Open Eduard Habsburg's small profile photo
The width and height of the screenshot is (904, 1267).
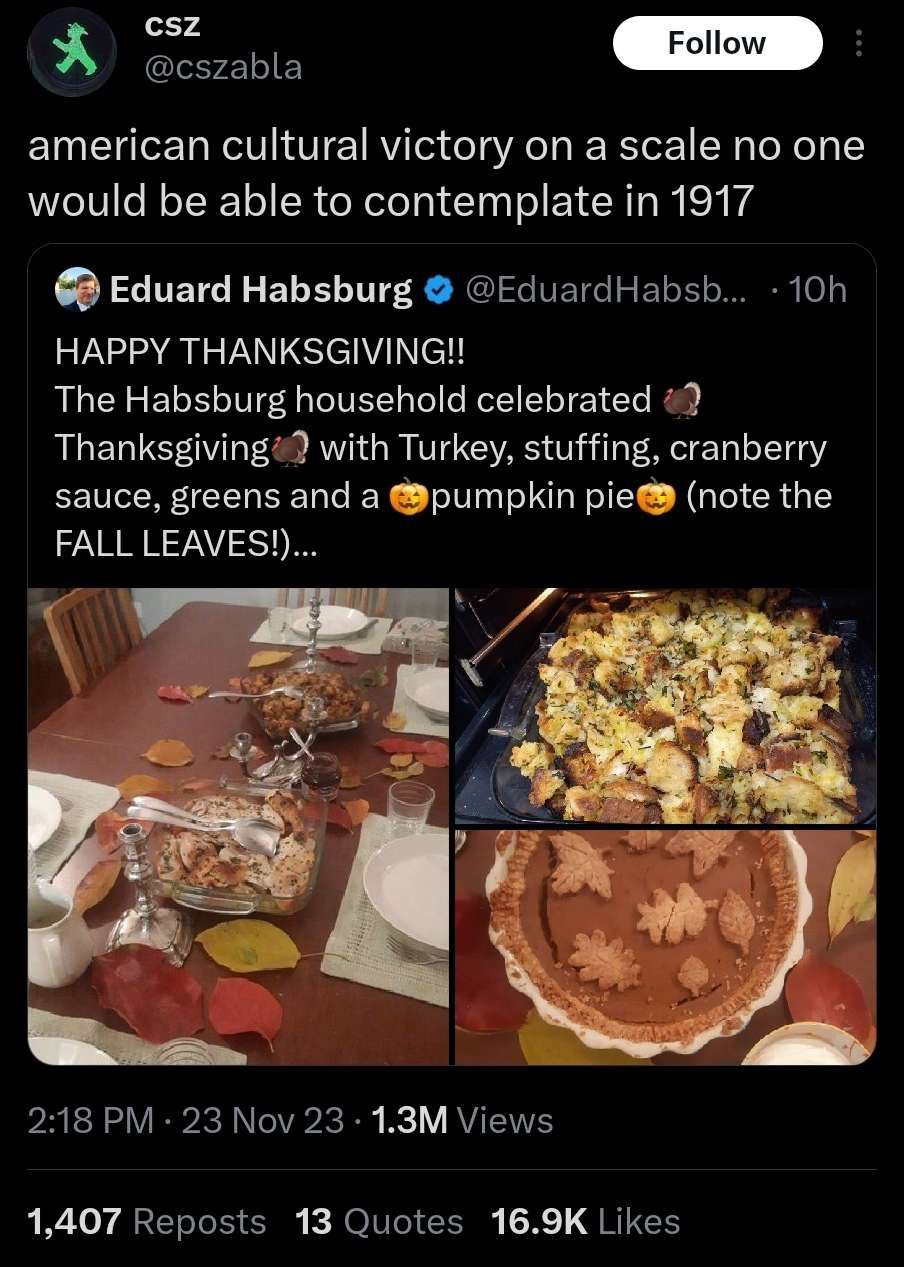click(78, 289)
